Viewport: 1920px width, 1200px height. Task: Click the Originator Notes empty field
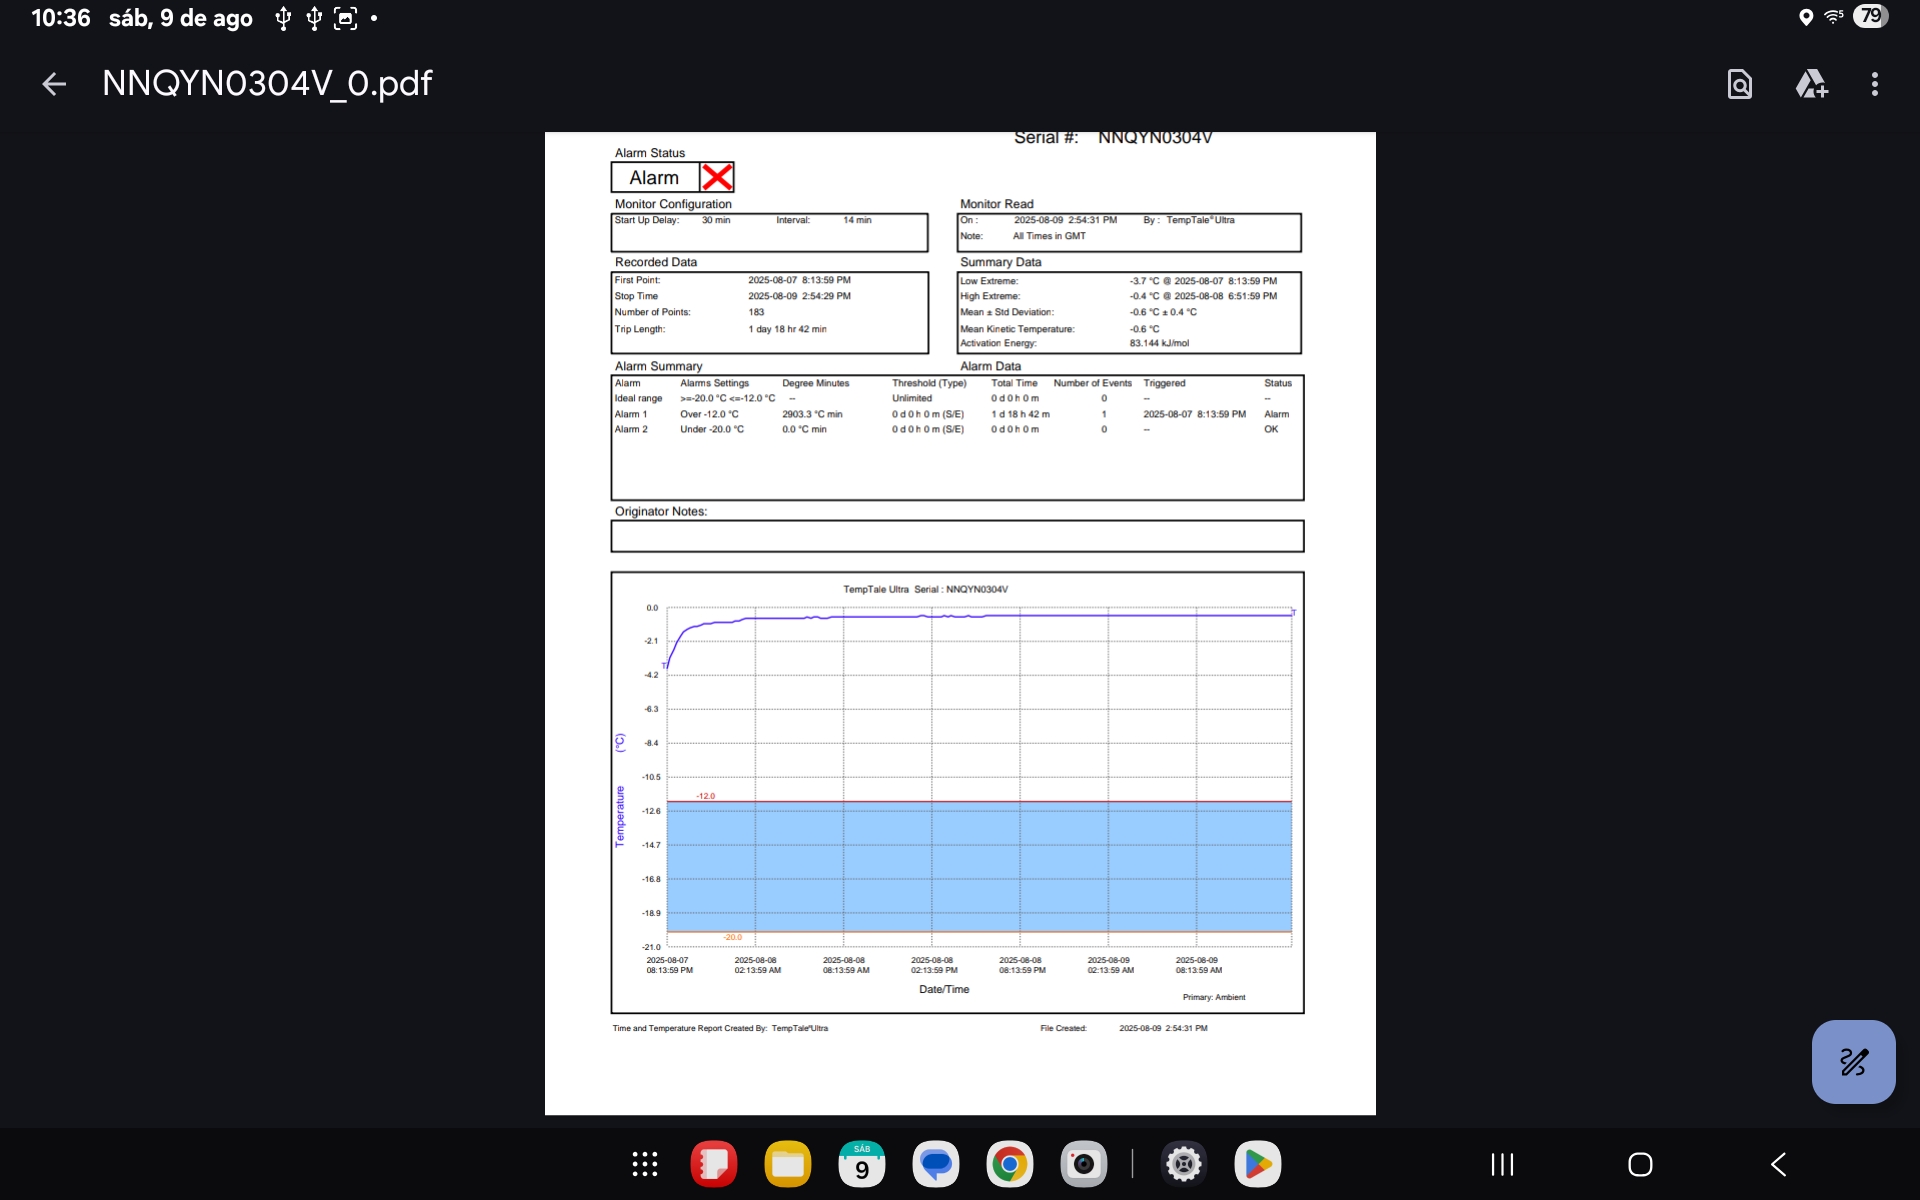tap(957, 536)
